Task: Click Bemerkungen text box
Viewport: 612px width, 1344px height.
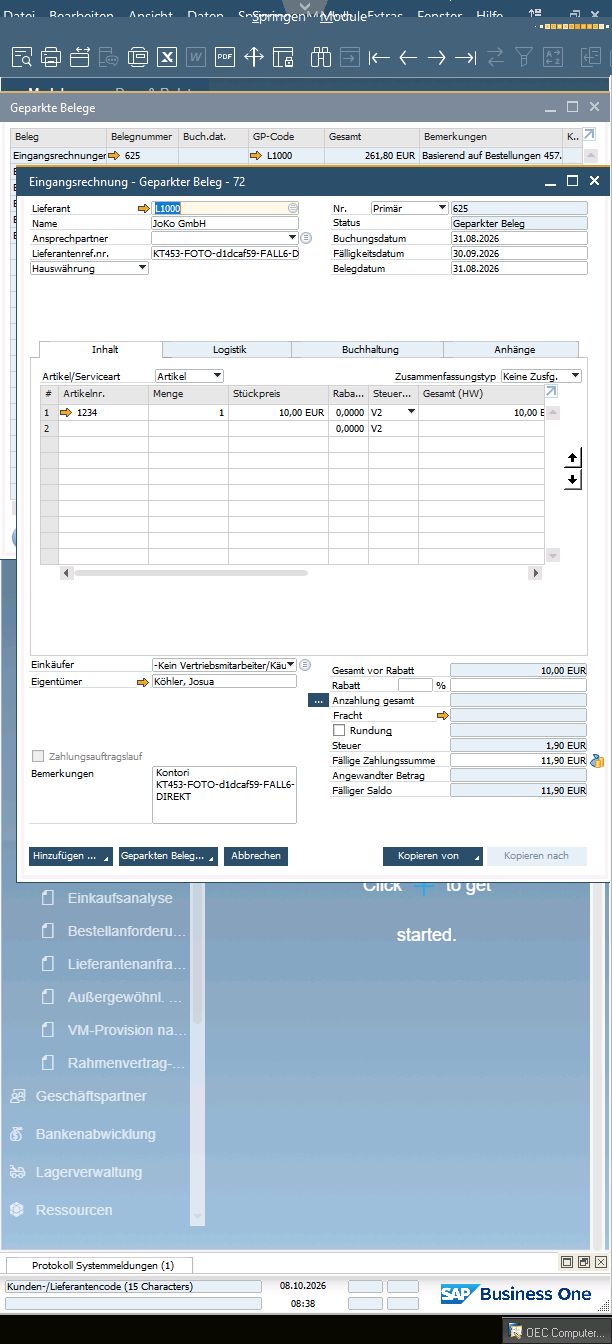Action: pyautogui.click(x=224, y=795)
